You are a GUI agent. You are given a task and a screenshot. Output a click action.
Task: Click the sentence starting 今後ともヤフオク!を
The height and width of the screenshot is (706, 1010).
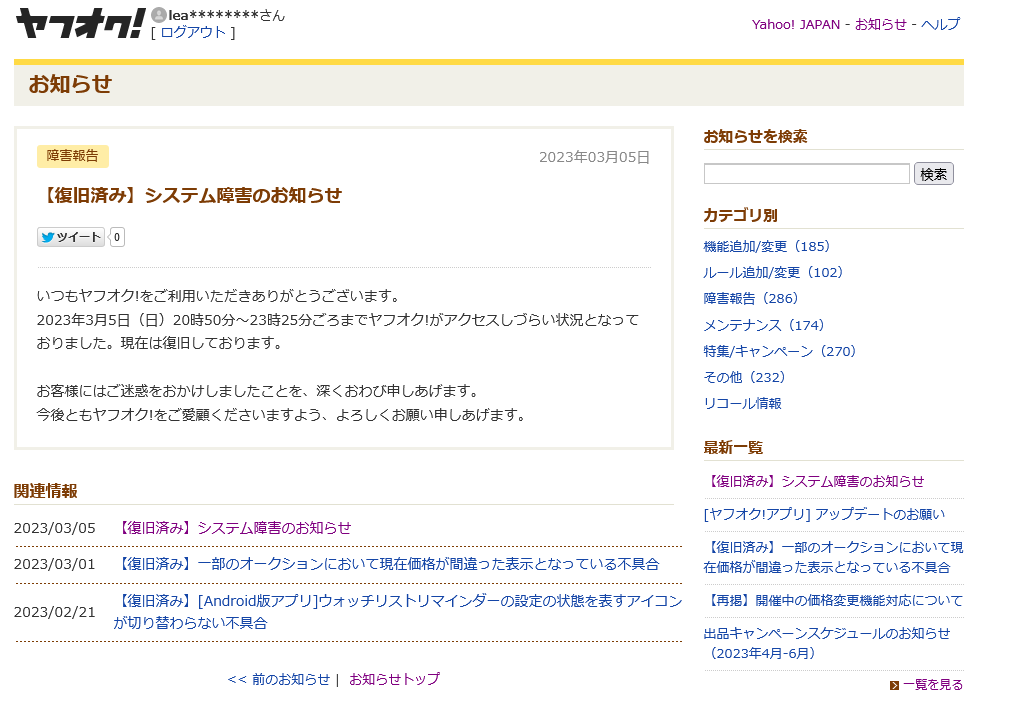pyautogui.click(x=283, y=415)
